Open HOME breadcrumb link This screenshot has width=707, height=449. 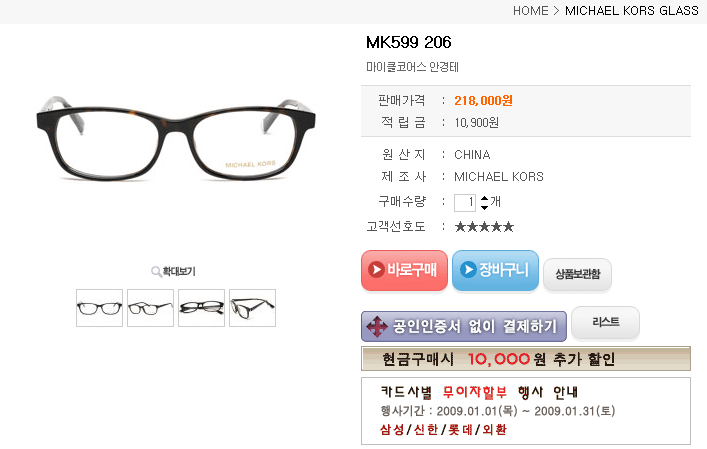click(531, 11)
